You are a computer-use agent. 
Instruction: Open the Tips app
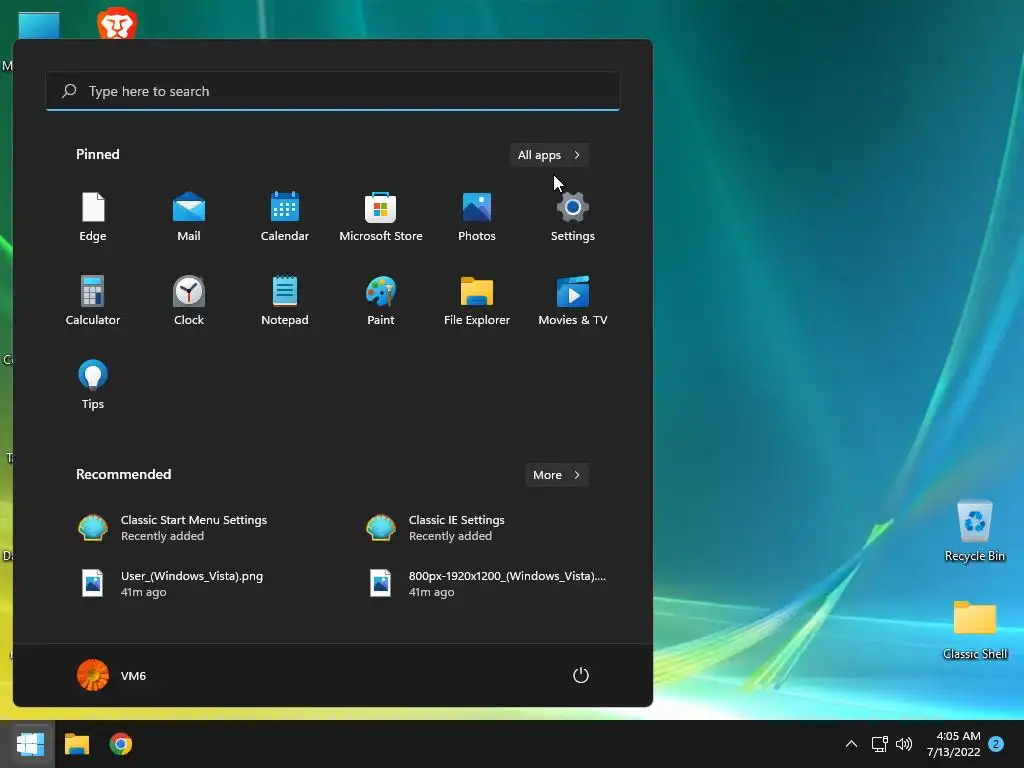[x=93, y=385]
